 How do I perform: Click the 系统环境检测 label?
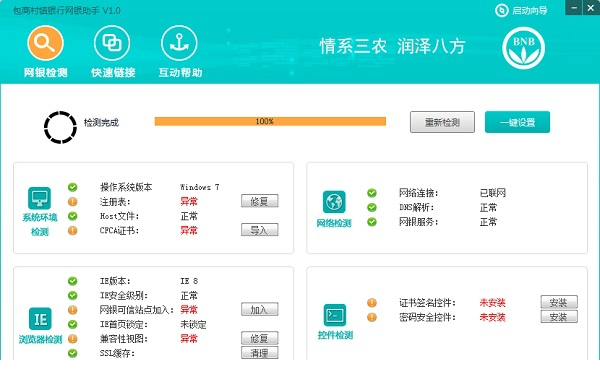click(39, 224)
